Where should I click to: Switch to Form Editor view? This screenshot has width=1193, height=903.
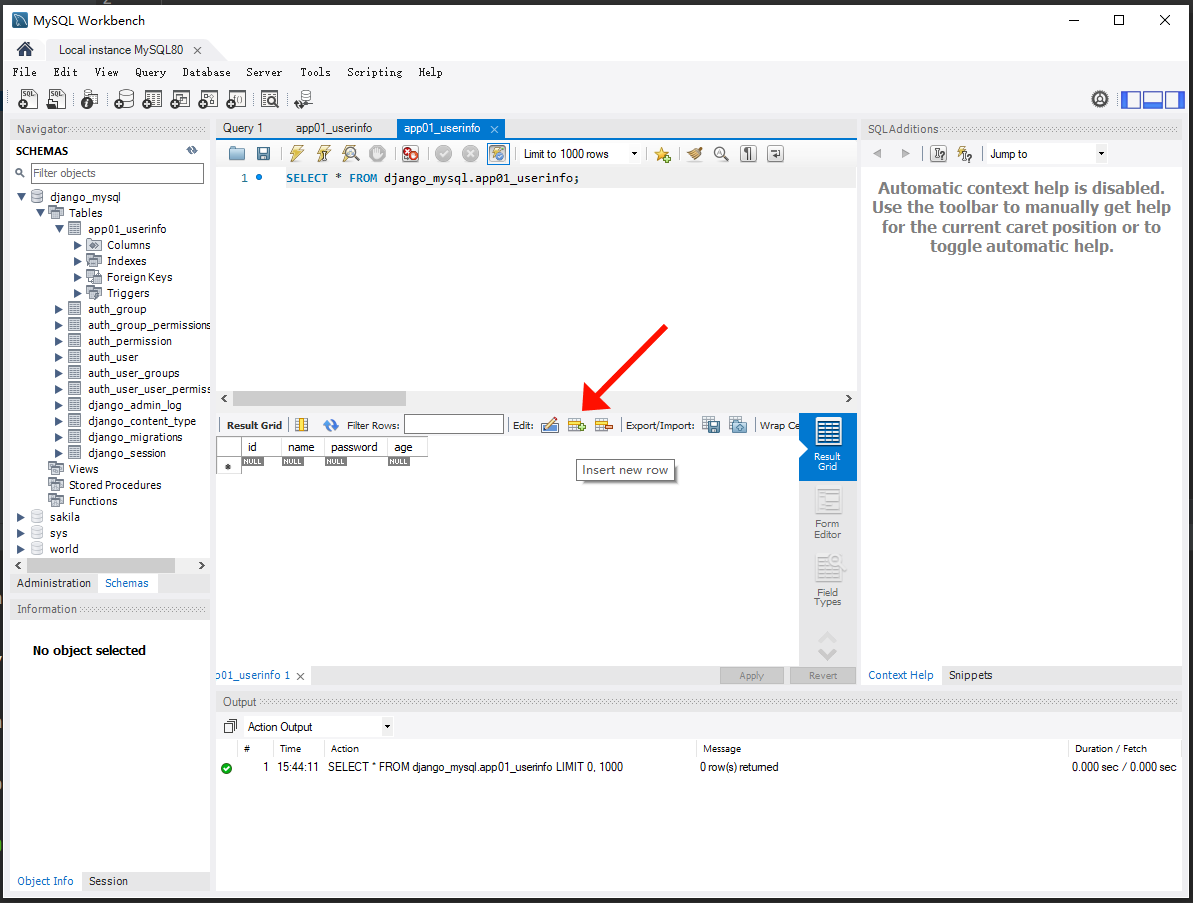coord(828,514)
